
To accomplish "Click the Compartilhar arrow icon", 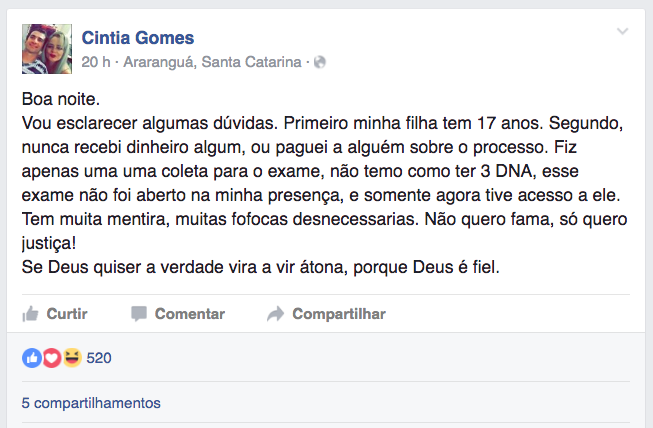I will [276, 314].
